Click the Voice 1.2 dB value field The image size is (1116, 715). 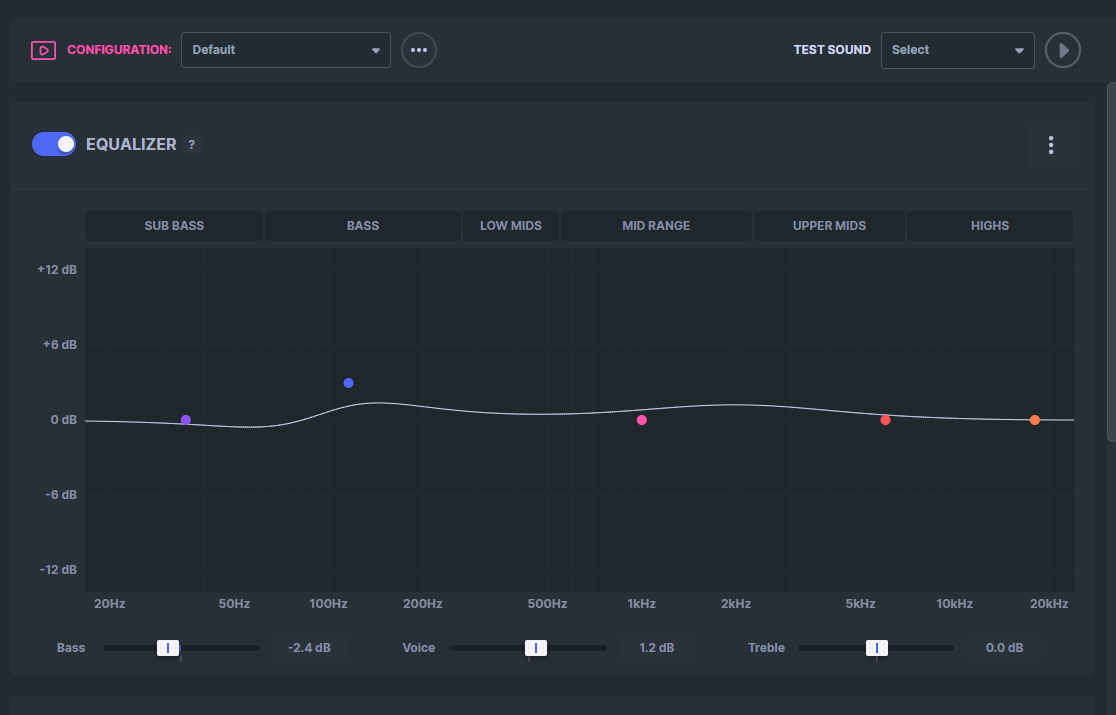click(x=656, y=647)
